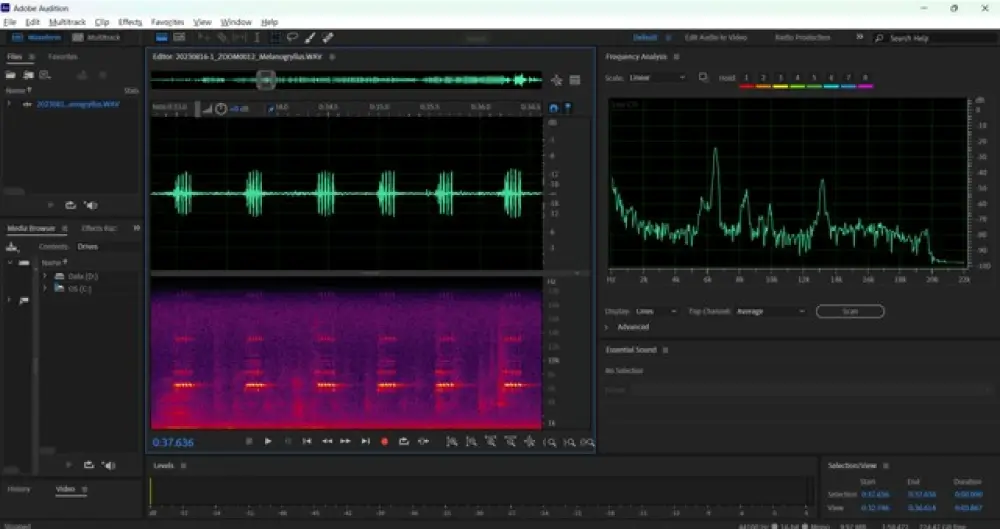The width and height of the screenshot is (1000, 529).
Task: Open the Effects menu
Action: (x=130, y=21)
